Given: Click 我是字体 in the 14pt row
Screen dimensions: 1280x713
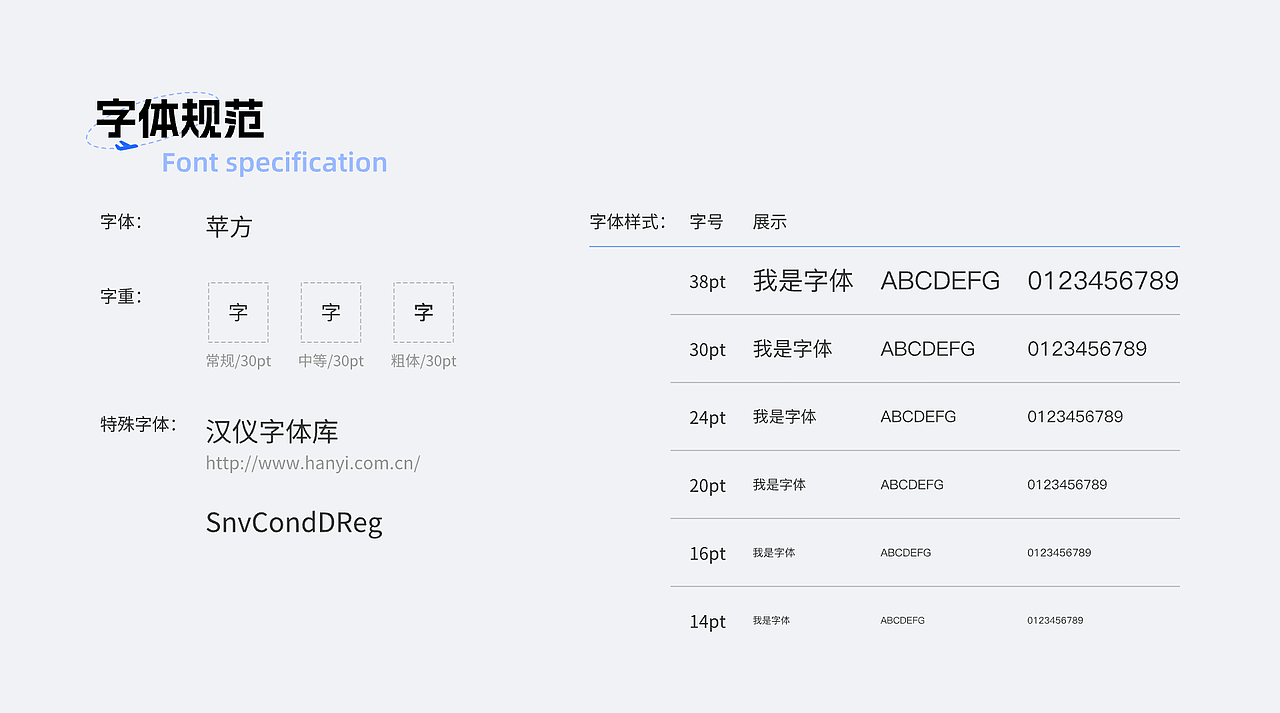Looking at the screenshot, I should coord(771,621).
